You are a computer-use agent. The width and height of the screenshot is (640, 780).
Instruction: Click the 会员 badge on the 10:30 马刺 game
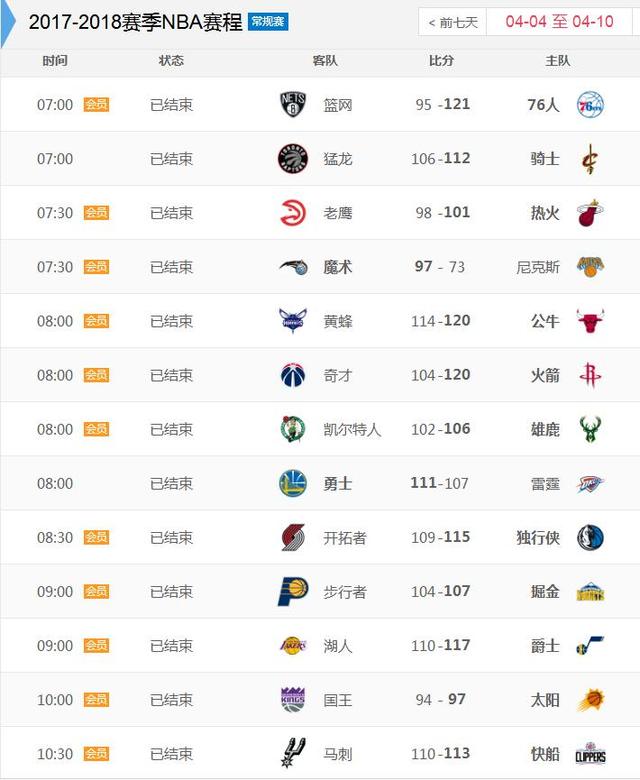(96, 754)
